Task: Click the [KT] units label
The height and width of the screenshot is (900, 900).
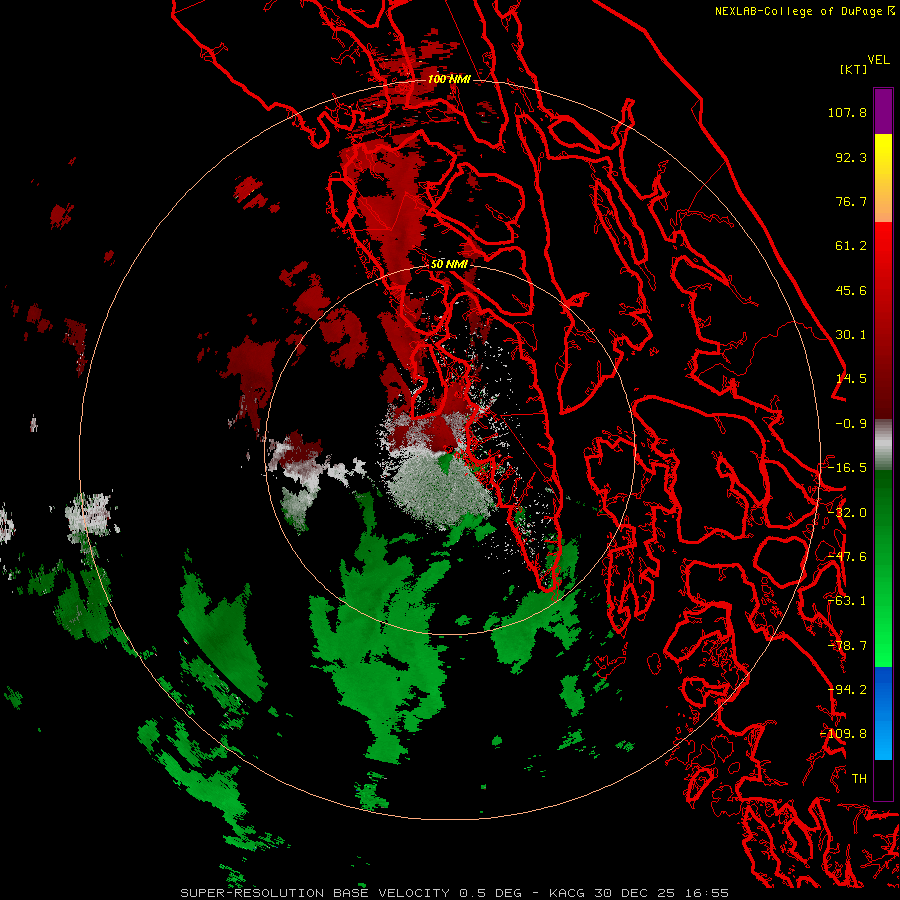Action: point(854,69)
